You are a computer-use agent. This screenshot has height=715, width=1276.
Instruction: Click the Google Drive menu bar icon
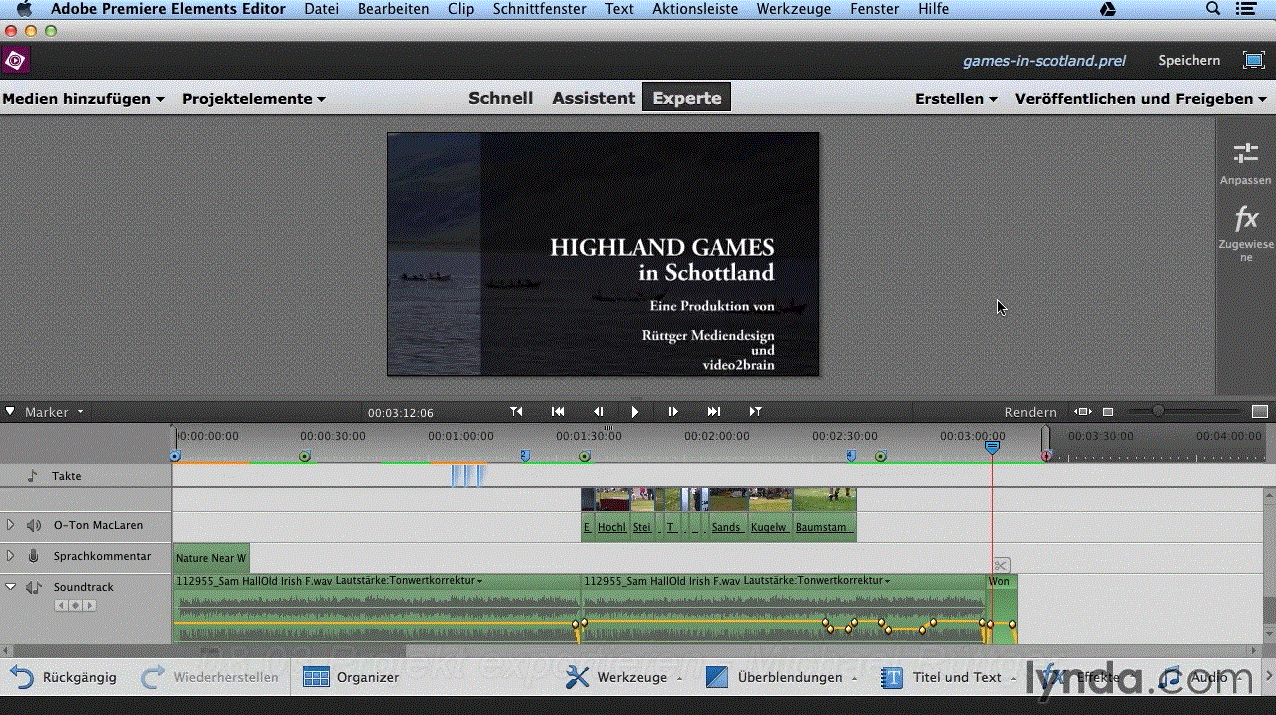pos(1107,9)
